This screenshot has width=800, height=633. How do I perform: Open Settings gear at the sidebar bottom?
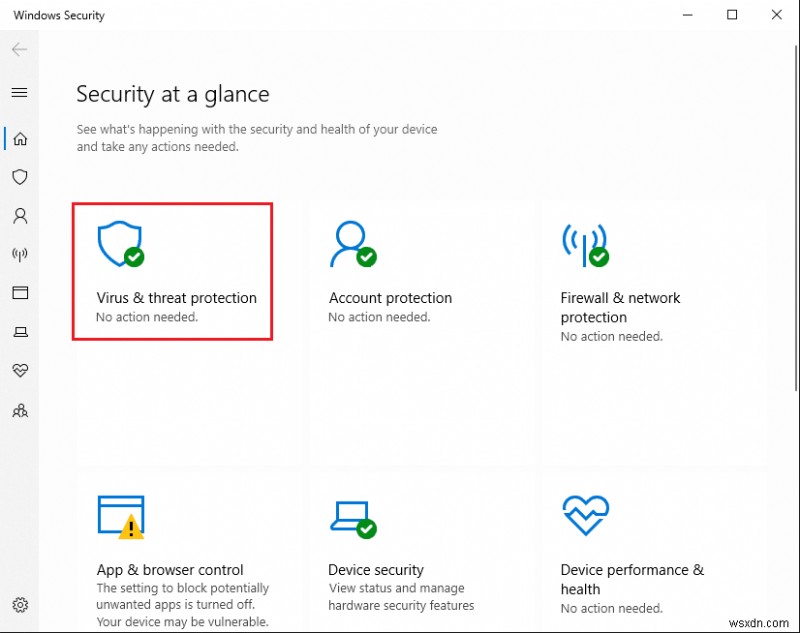tap(19, 604)
